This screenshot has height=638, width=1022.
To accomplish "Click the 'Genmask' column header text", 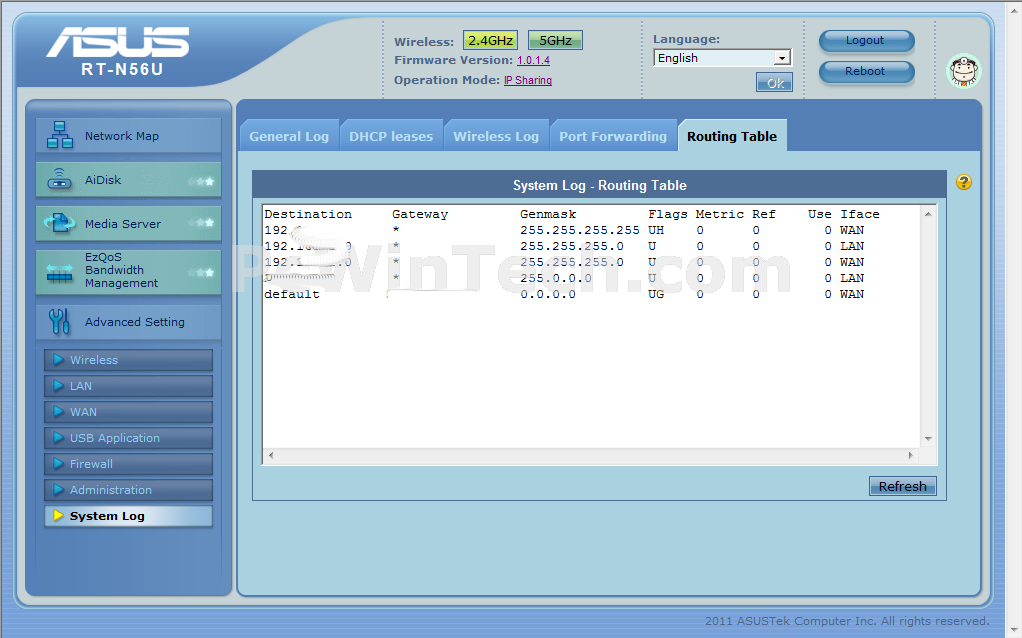I will 548,214.
